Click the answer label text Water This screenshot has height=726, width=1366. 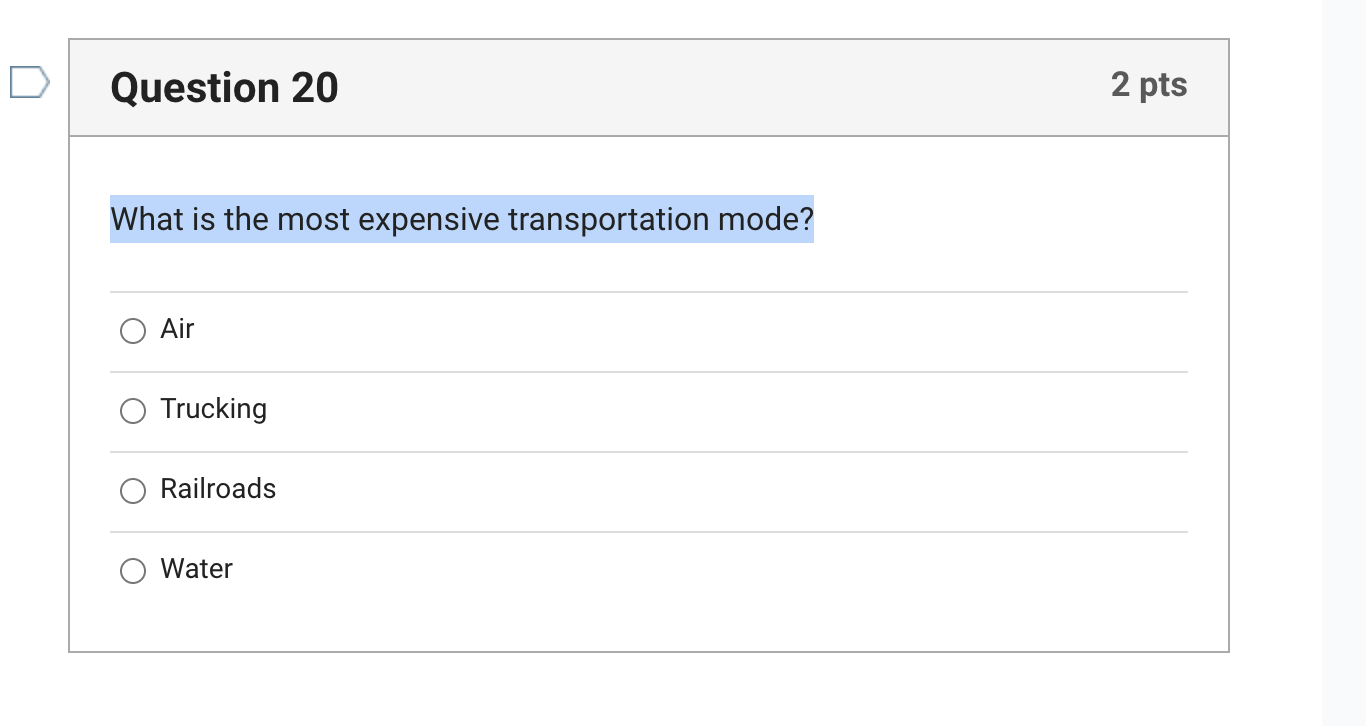(x=196, y=569)
